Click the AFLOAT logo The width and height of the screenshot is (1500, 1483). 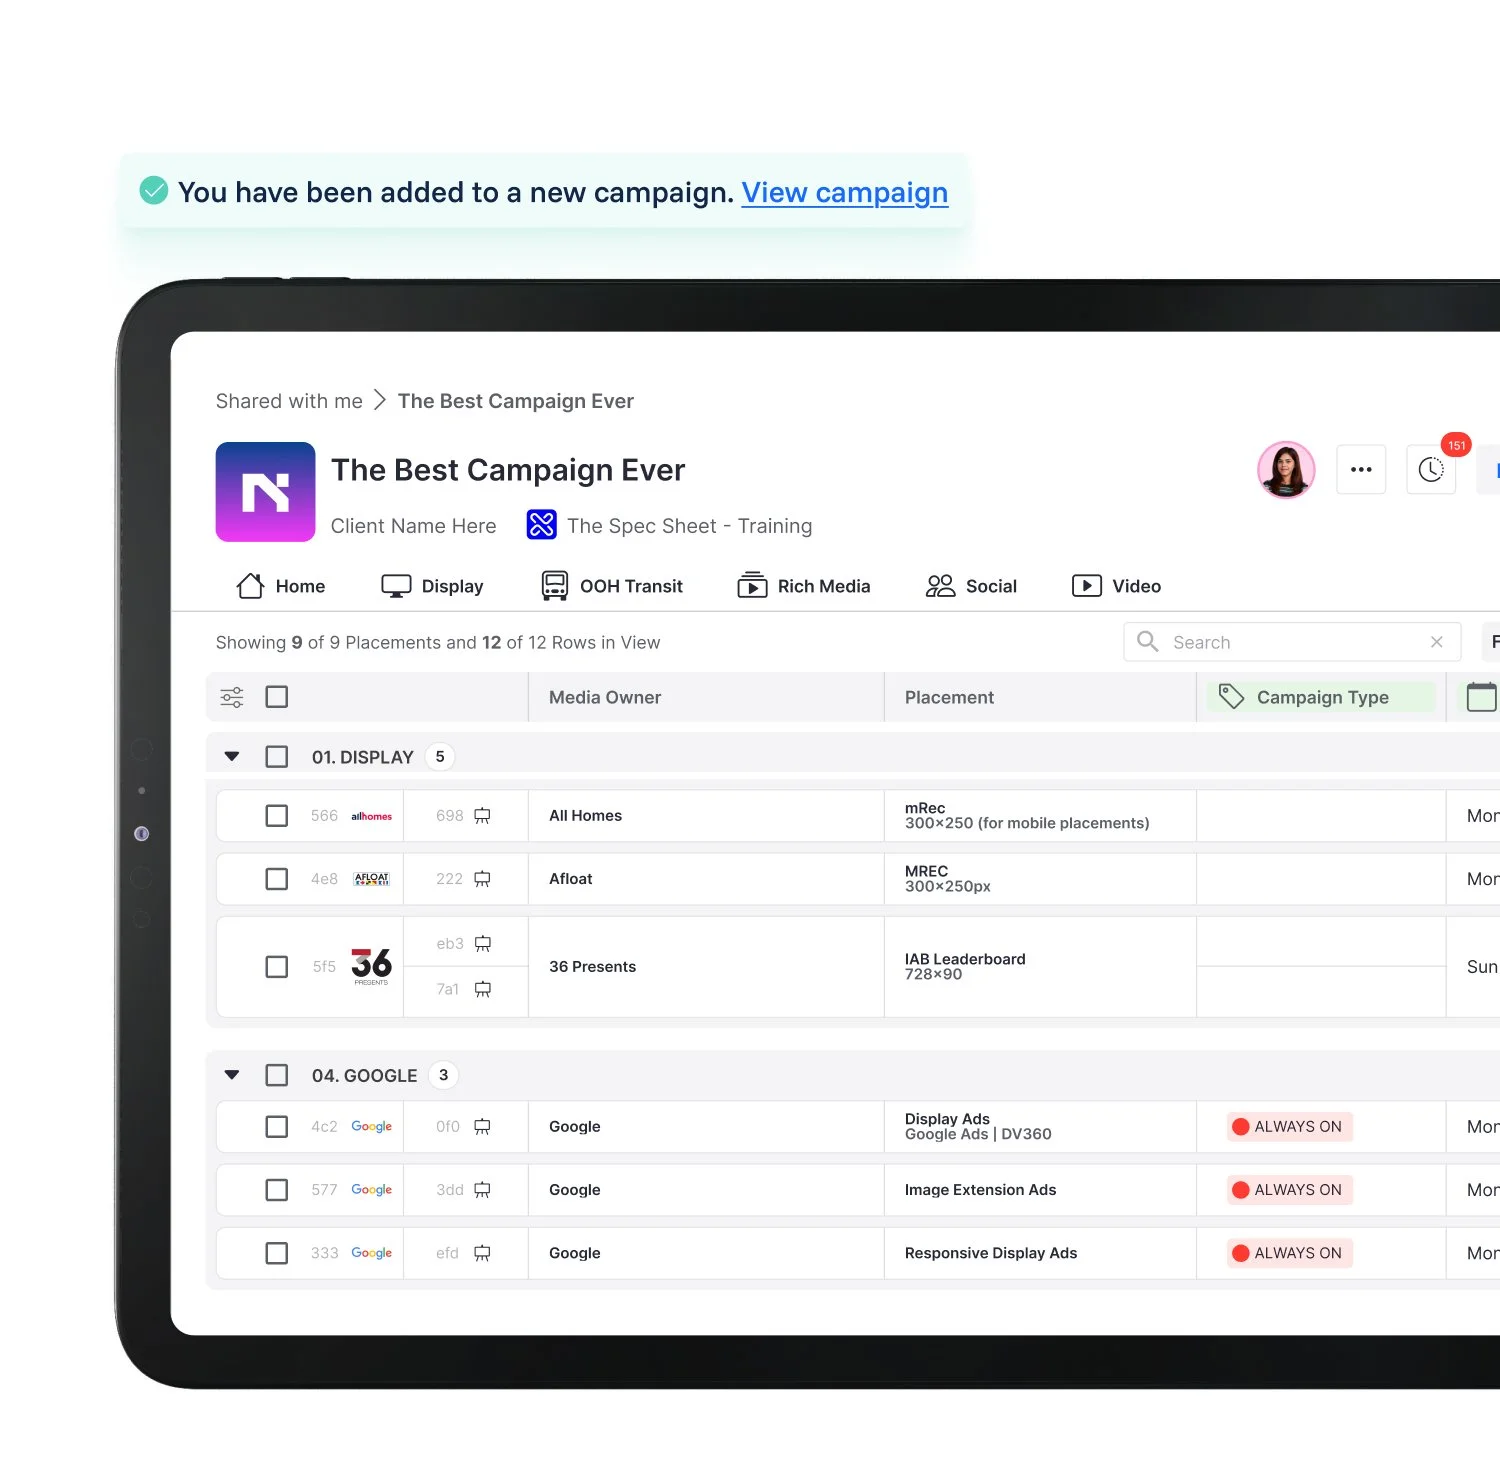pyautogui.click(x=372, y=879)
